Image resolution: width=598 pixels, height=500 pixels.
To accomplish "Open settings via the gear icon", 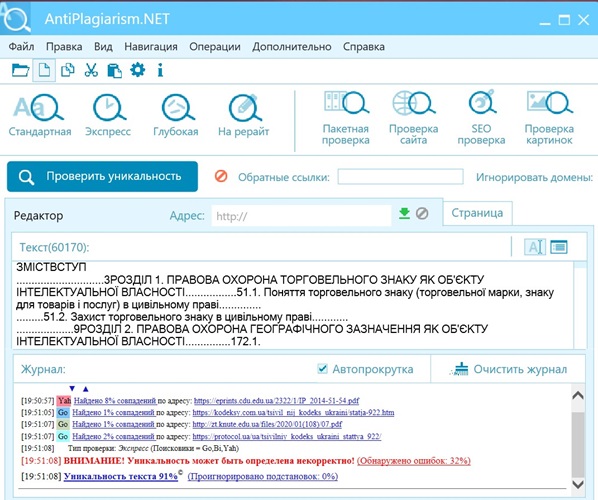I will (x=137, y=70).
